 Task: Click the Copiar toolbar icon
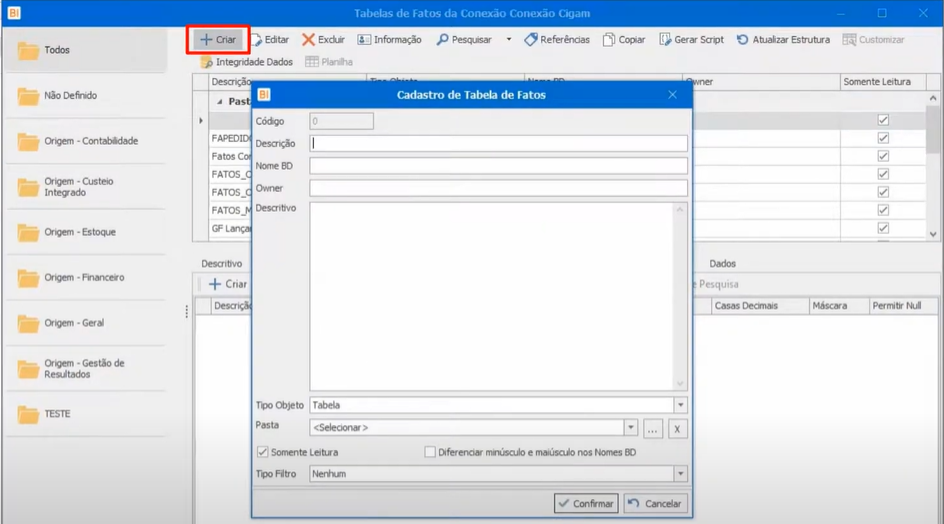click(x=609, y=40)
